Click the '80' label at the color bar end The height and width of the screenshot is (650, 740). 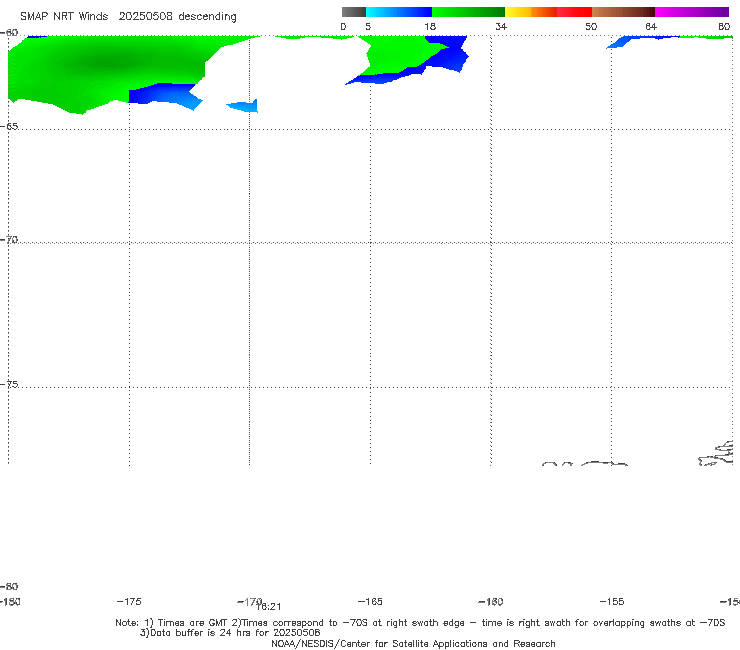coord(724,26)
